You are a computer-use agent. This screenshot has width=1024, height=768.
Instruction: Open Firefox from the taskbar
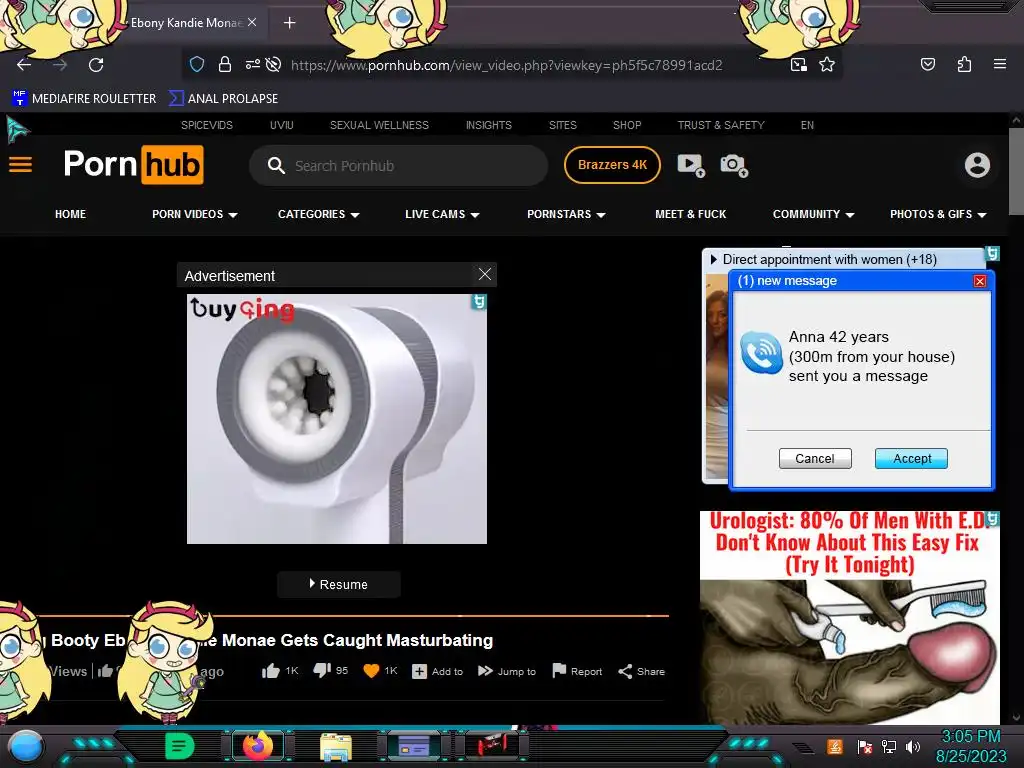257,746
